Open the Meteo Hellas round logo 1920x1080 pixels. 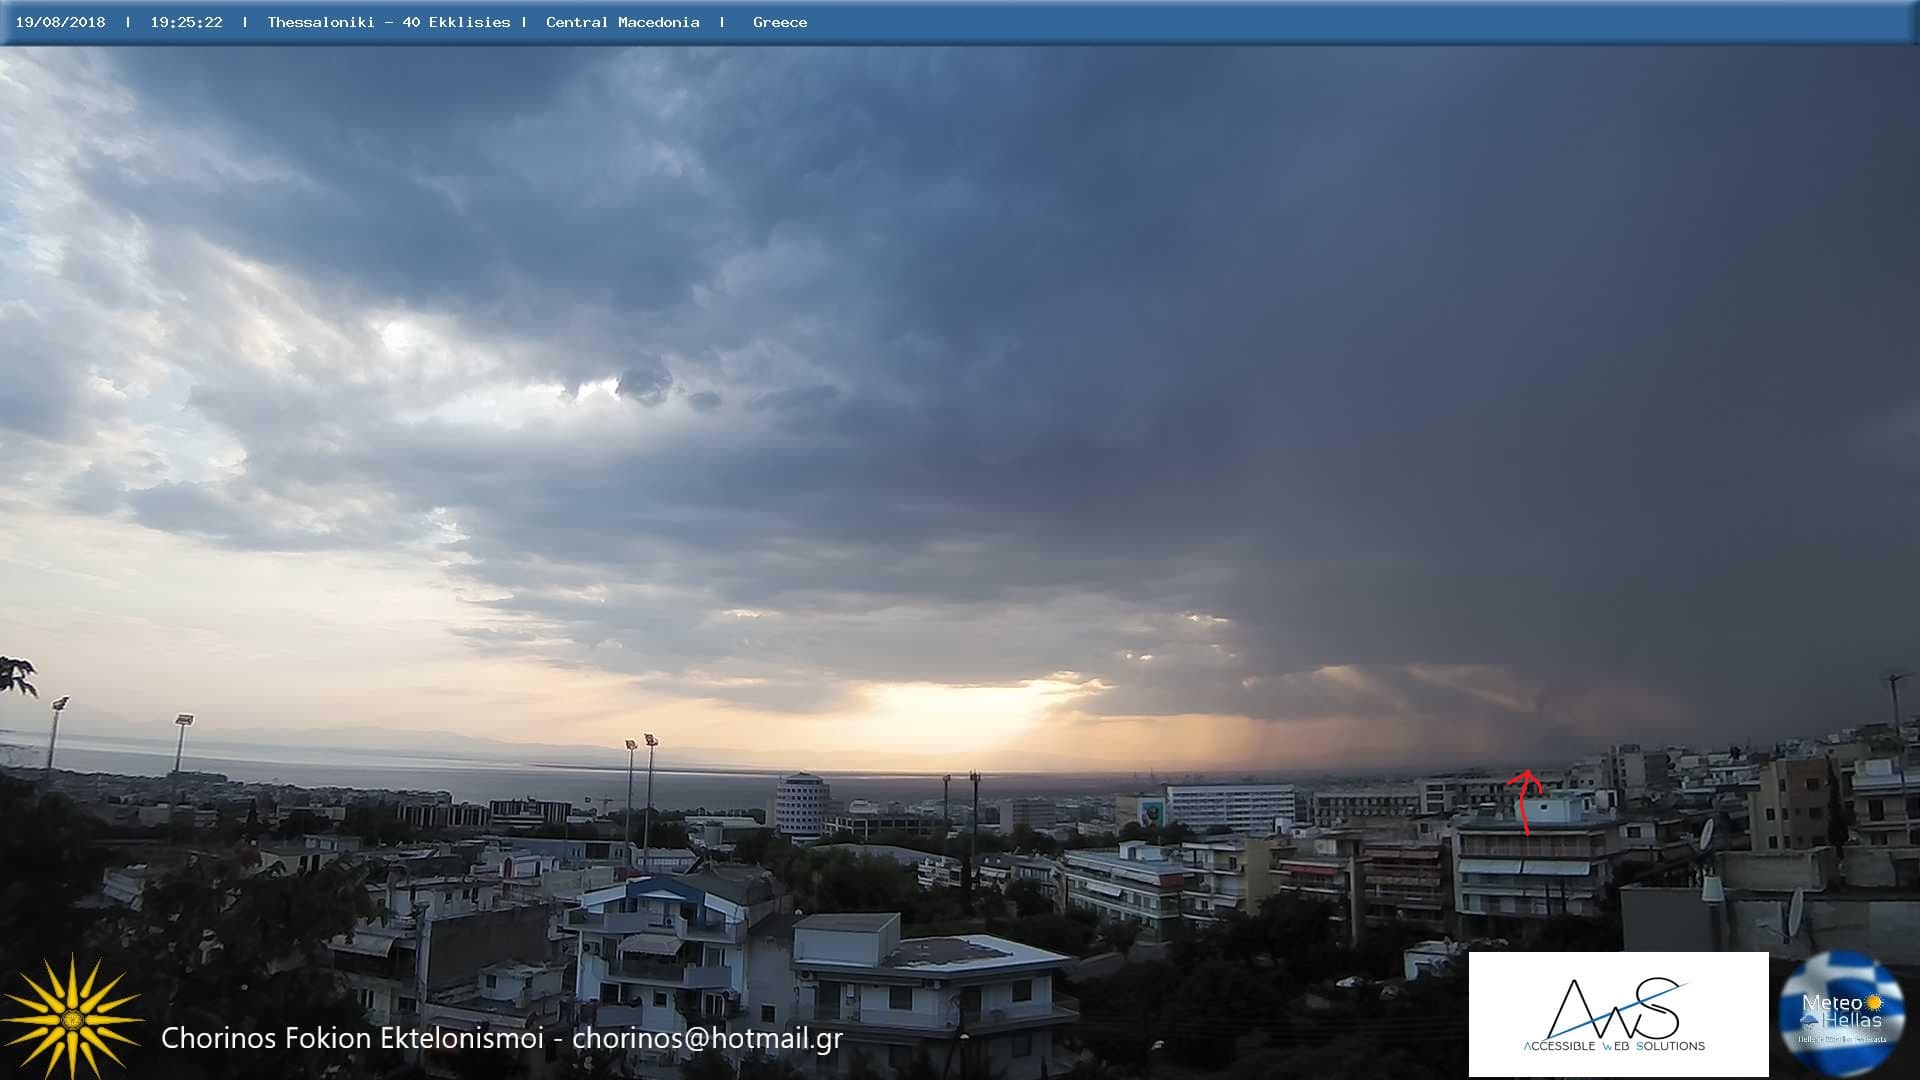1842,1014
